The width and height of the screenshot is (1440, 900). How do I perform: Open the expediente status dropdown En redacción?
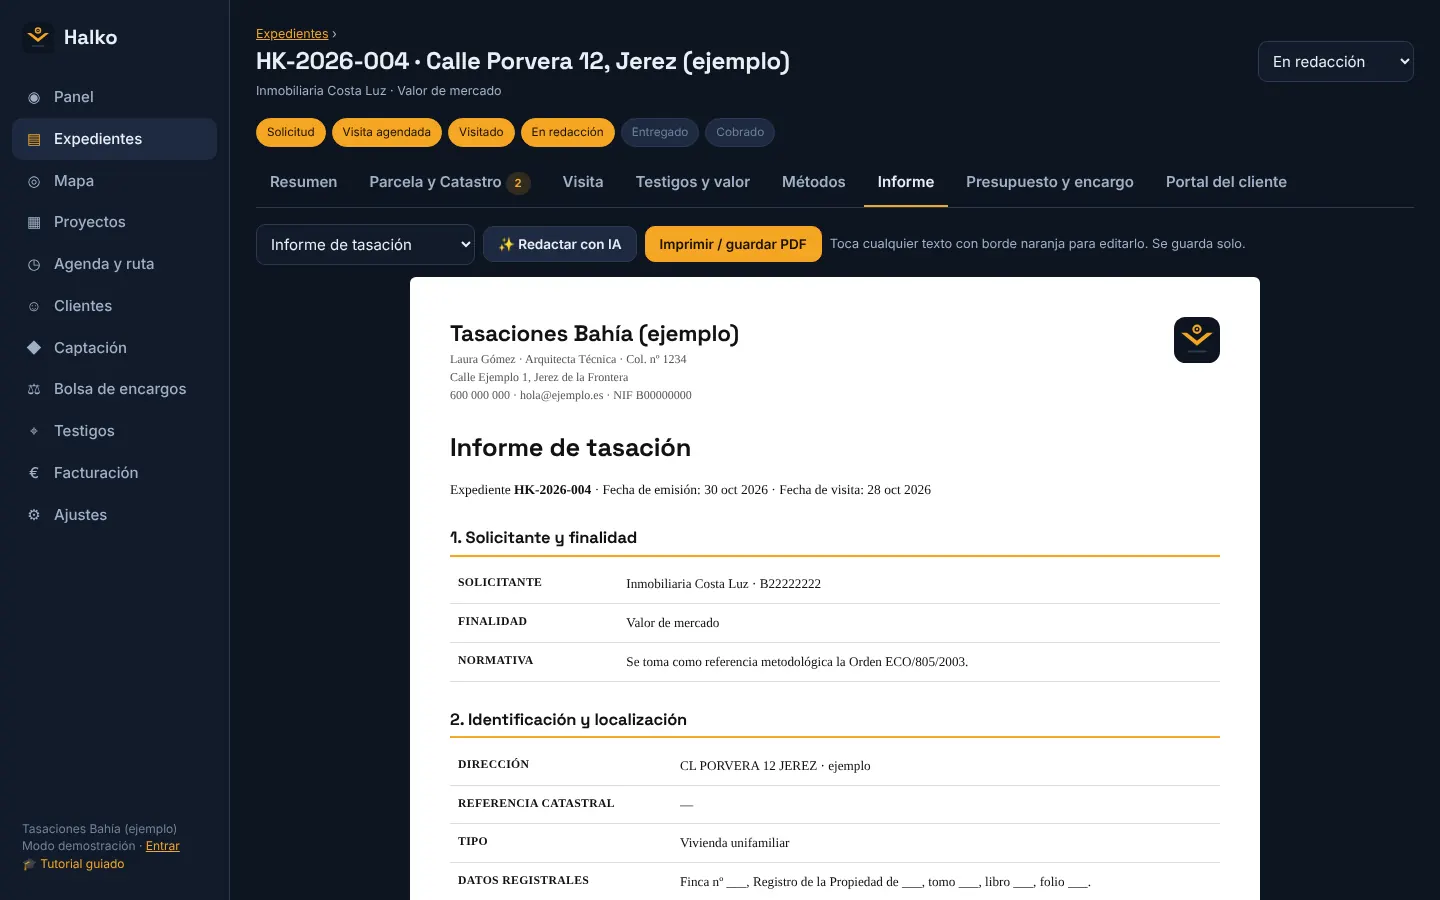coord(1335,62)
